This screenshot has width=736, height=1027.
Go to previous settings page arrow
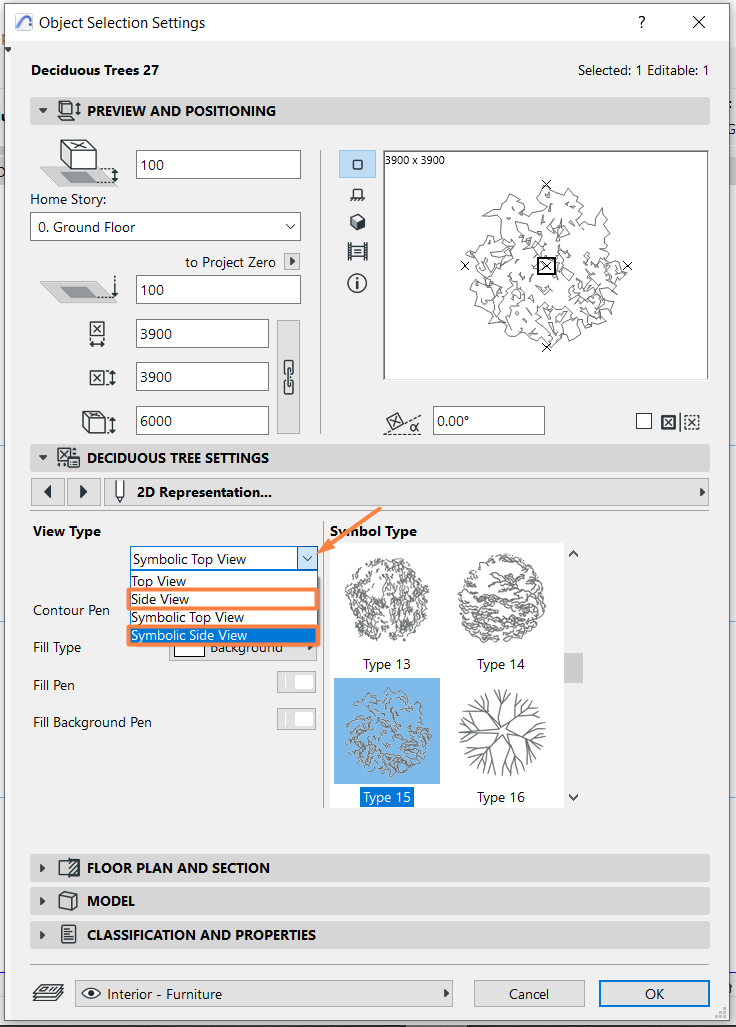pyautogui.click(x=48, y=492)
